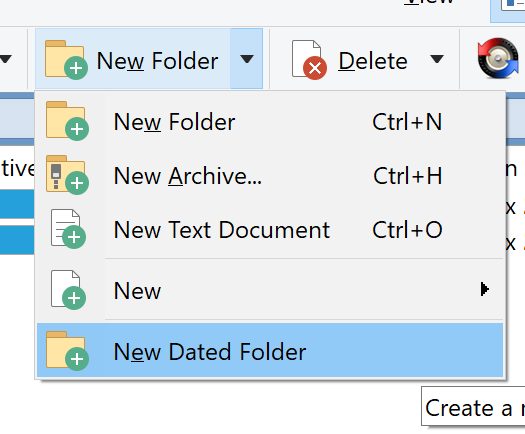Screen dimensions: 525x434
Task: Choose New Folder menu entry with Ctrl+N
Action: (x=270, y=122)
